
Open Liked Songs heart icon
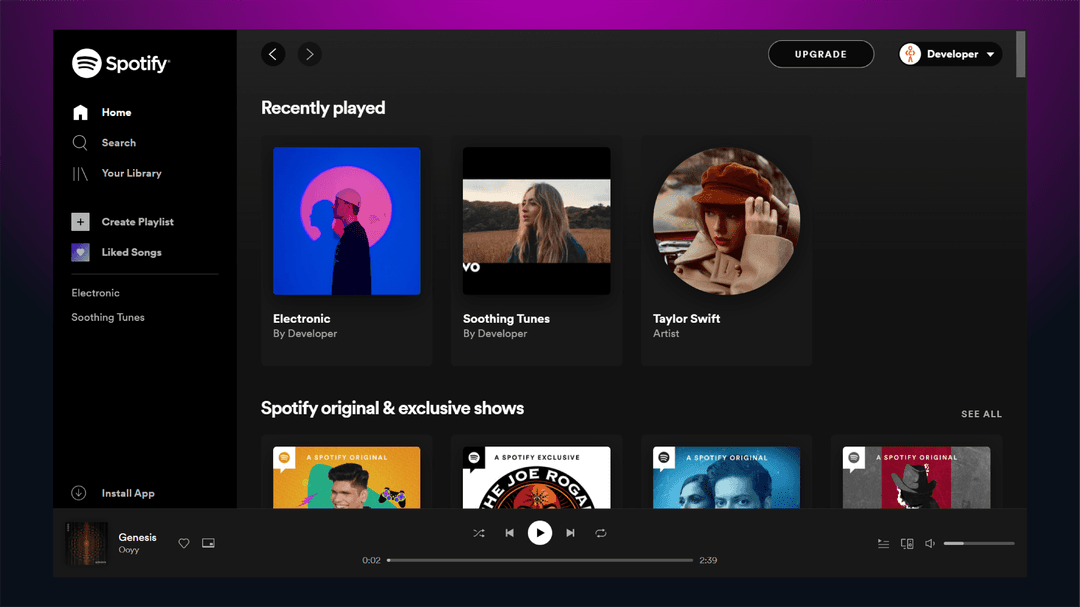pos(80,252)
